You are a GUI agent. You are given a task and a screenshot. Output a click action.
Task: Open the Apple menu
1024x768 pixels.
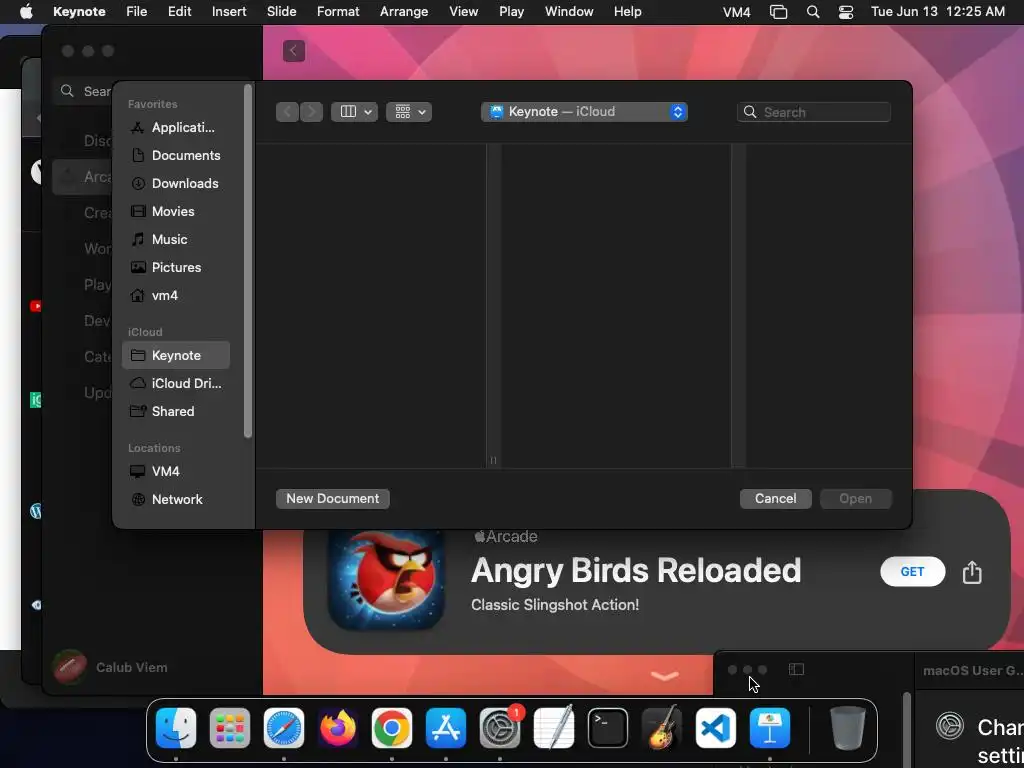[26, 12]
